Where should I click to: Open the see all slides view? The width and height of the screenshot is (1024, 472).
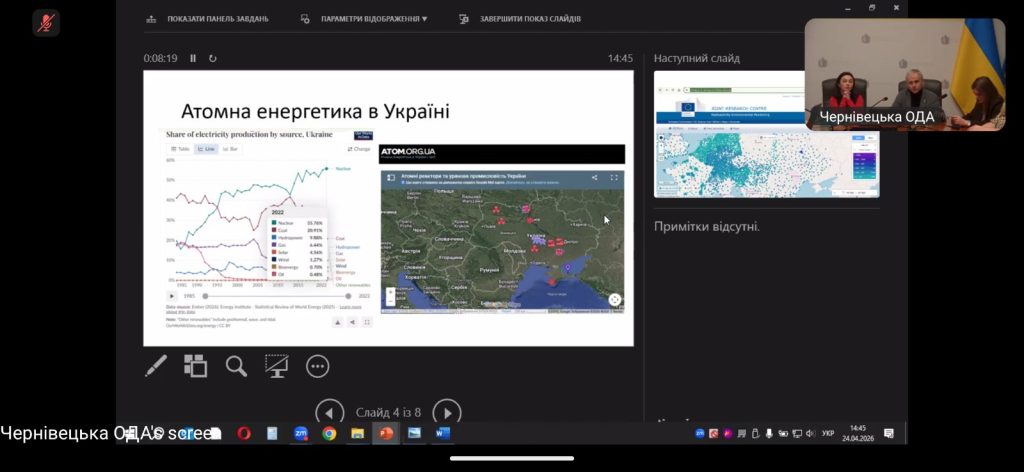(x=196, y=366)
